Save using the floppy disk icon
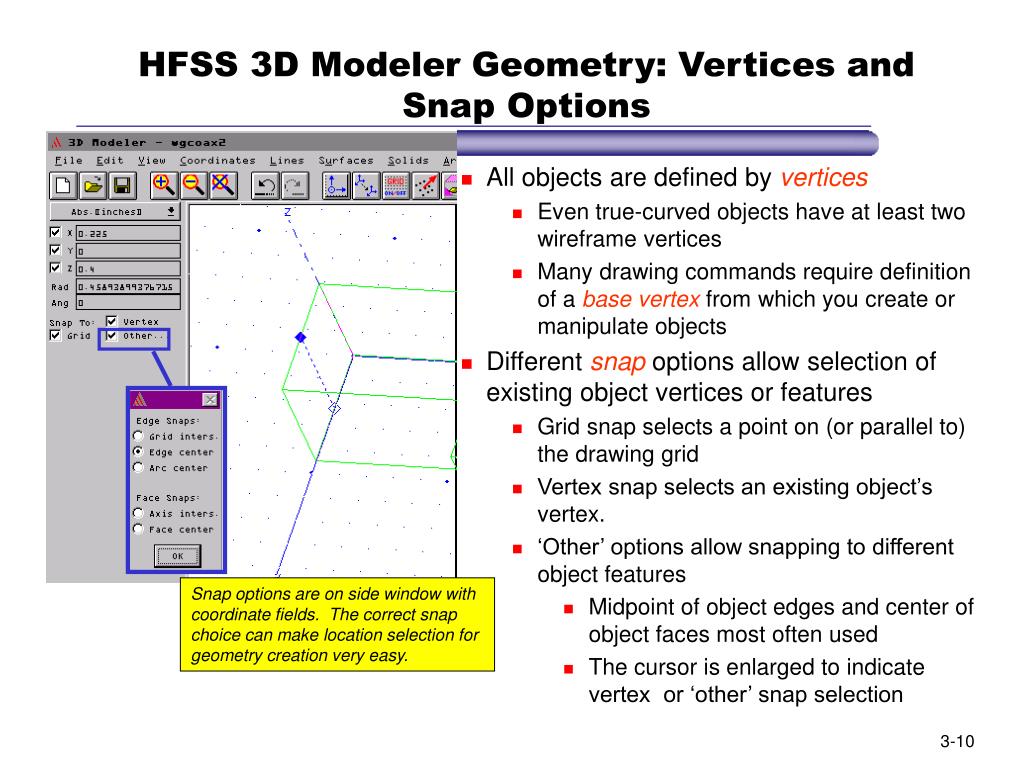The width and height of the screenshot is (1024, 768). (122, 186)
